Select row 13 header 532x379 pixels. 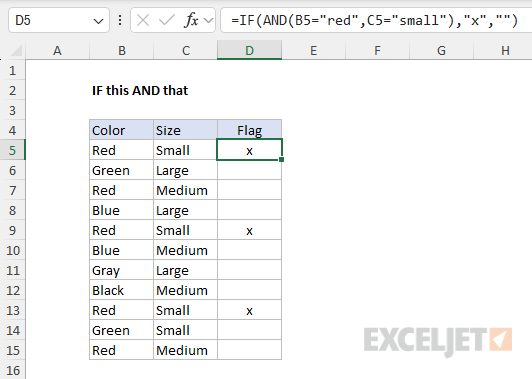[x=13, y=310]
